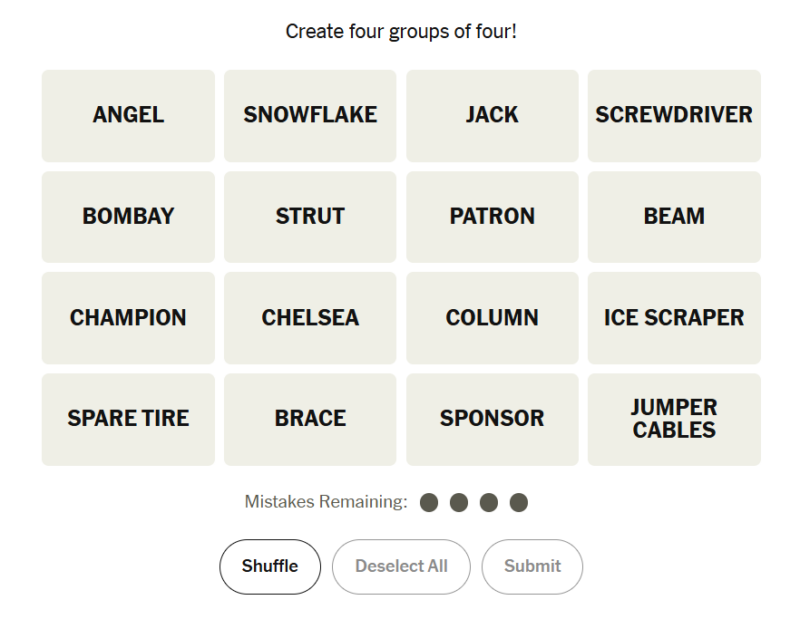Image resolution: width=800 pixels, height=629 pixels.
Task: Submit the selected group
Action: coord(532,567)
